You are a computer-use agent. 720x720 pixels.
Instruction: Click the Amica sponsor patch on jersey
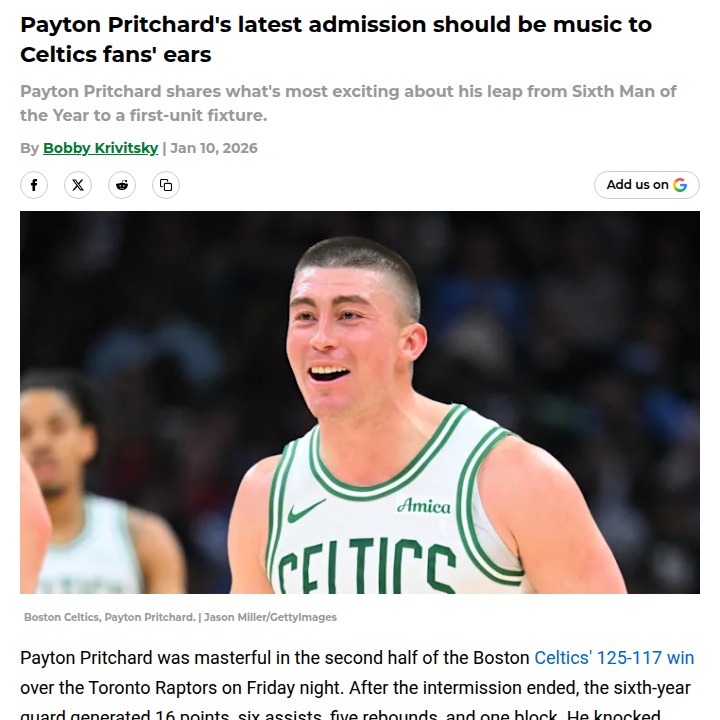pos(424,506)
